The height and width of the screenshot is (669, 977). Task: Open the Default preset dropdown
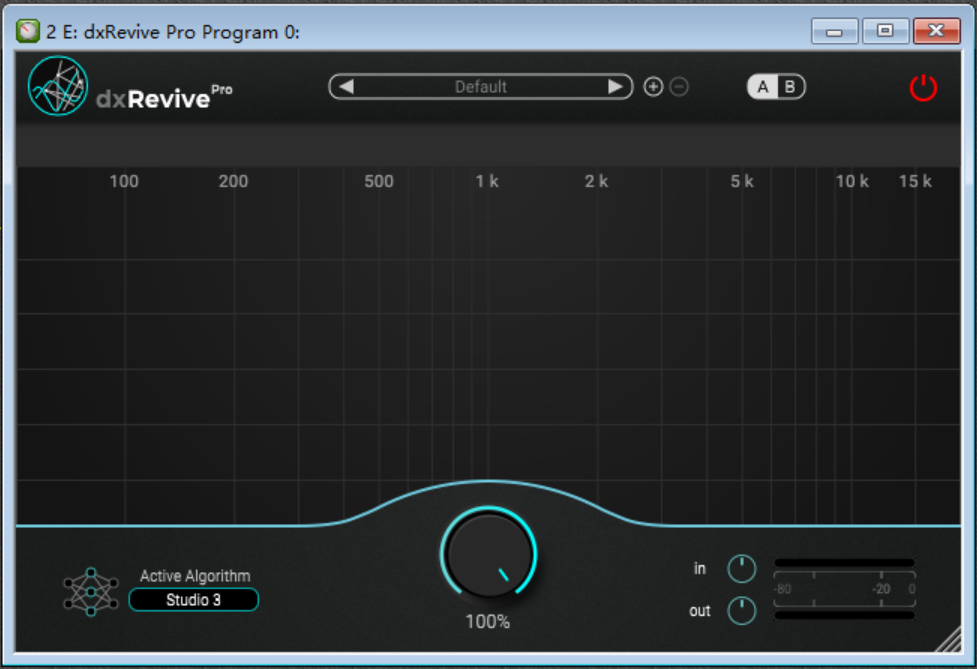(481, 87)
